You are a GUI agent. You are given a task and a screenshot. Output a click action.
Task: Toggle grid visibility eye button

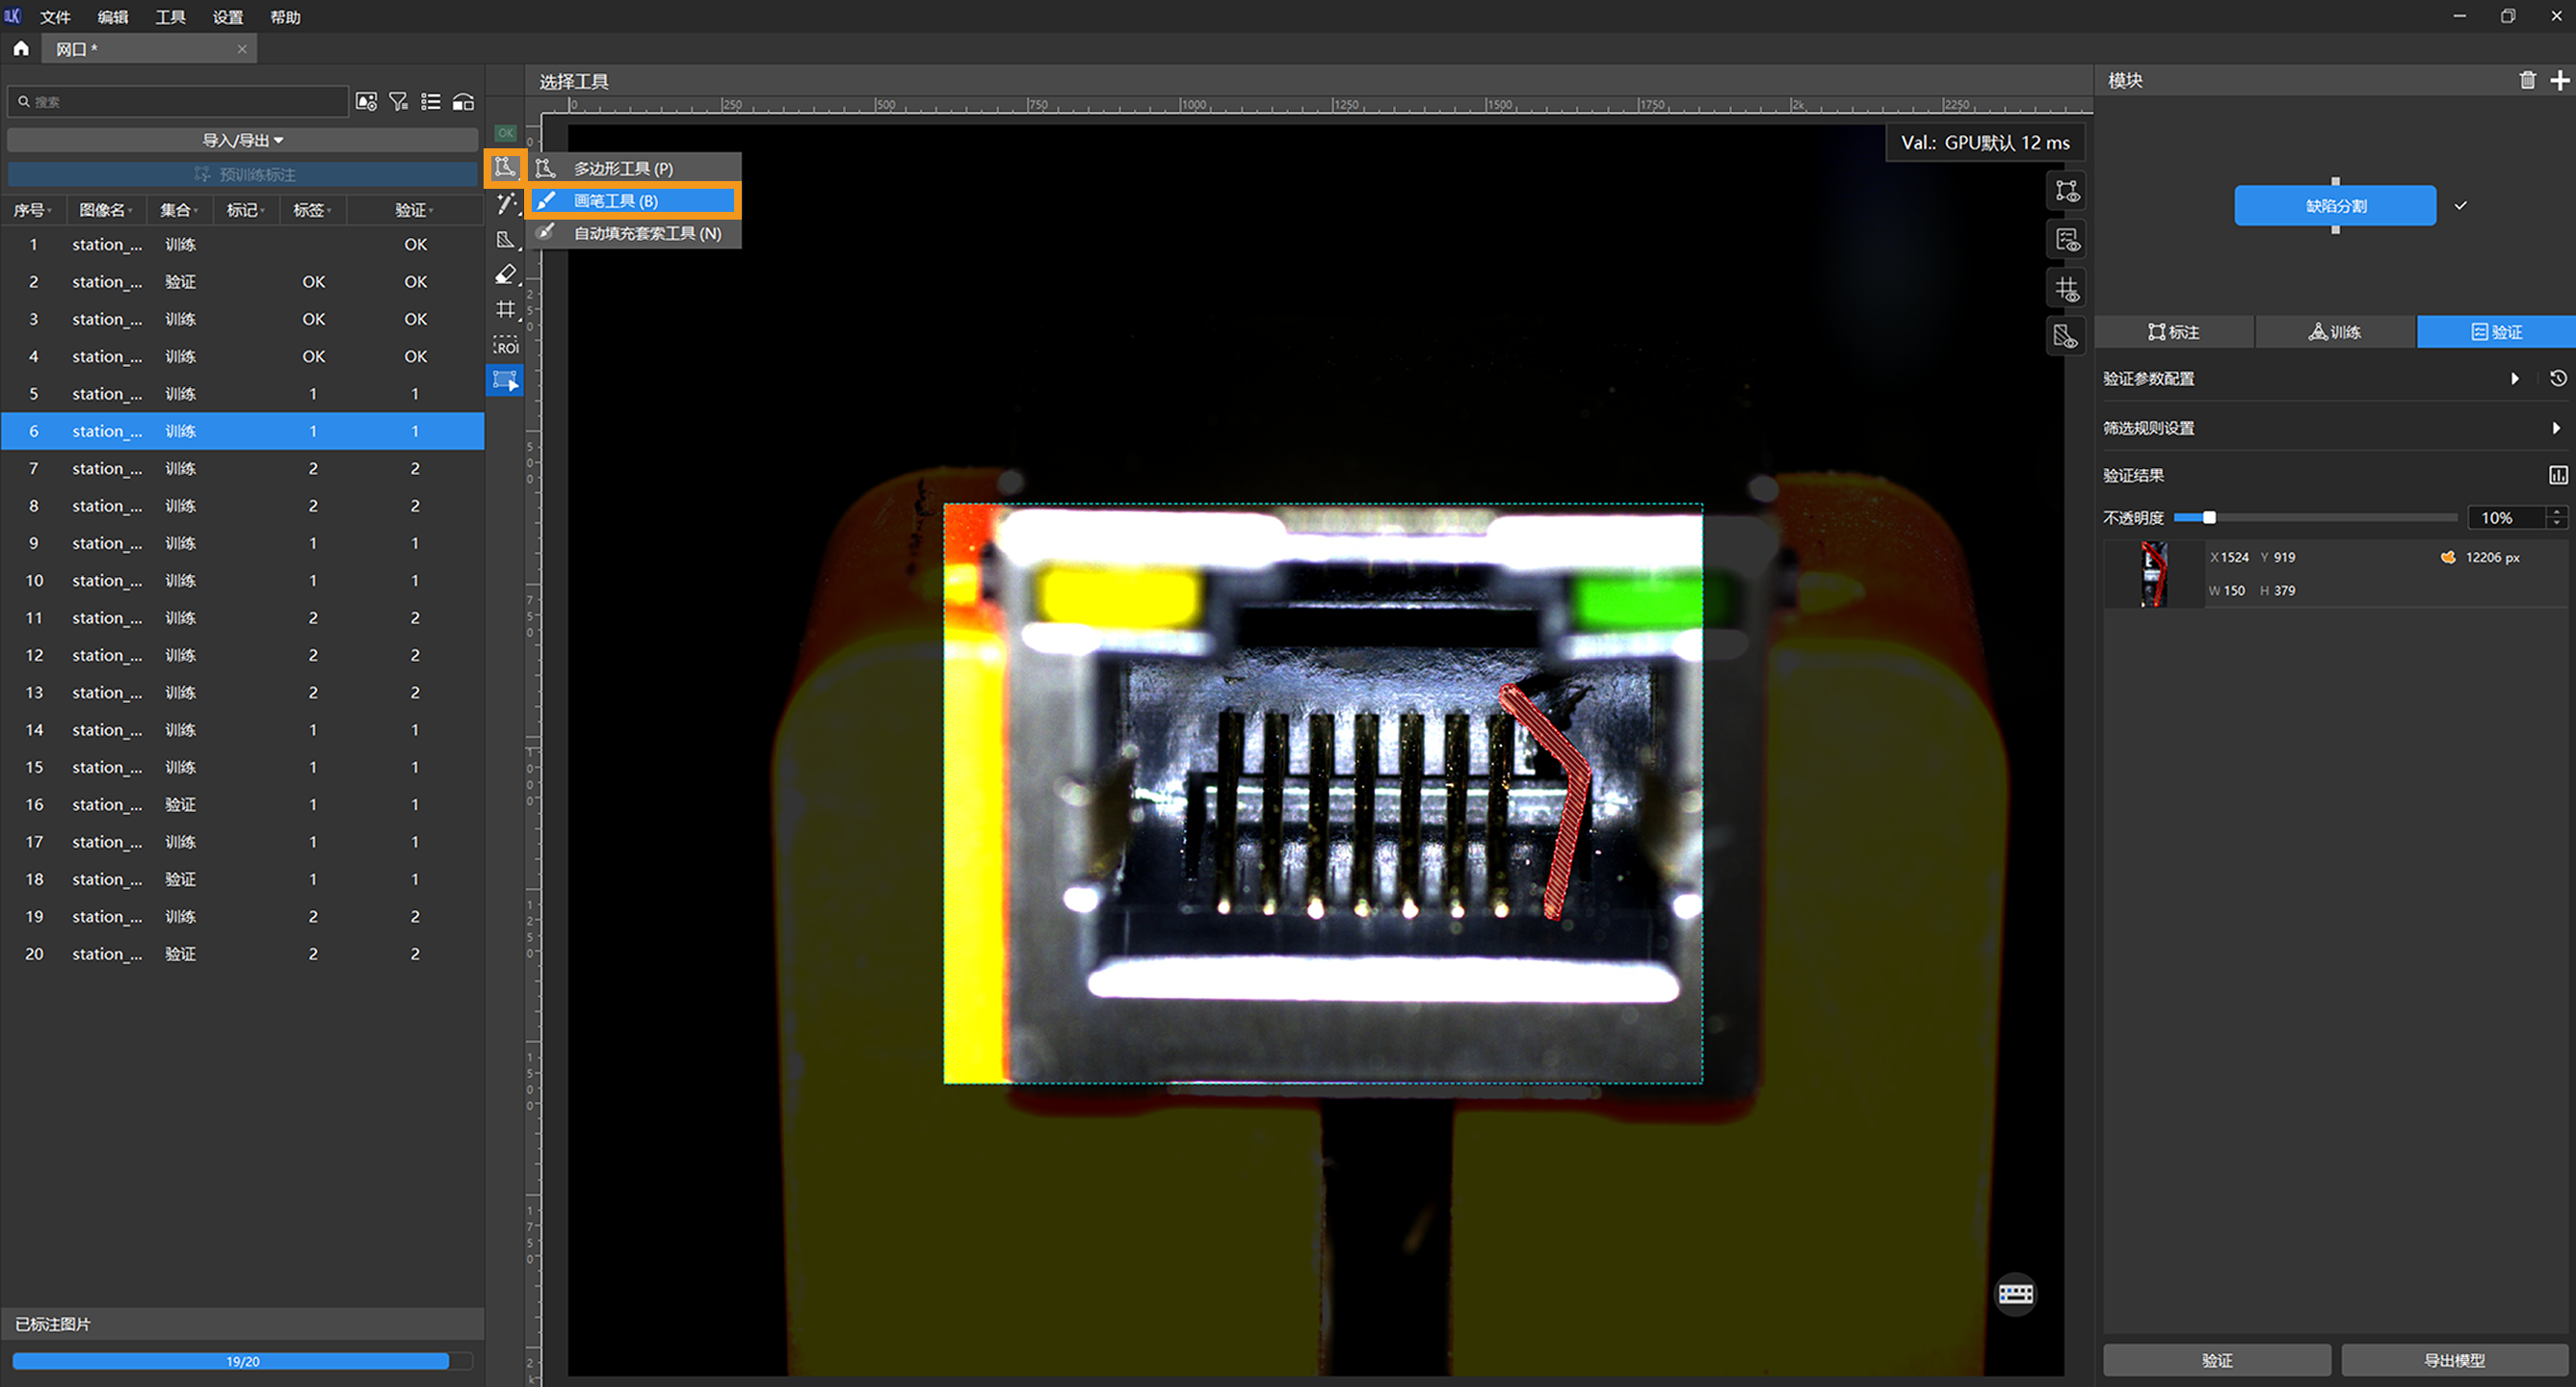[x=2066, y=289]
